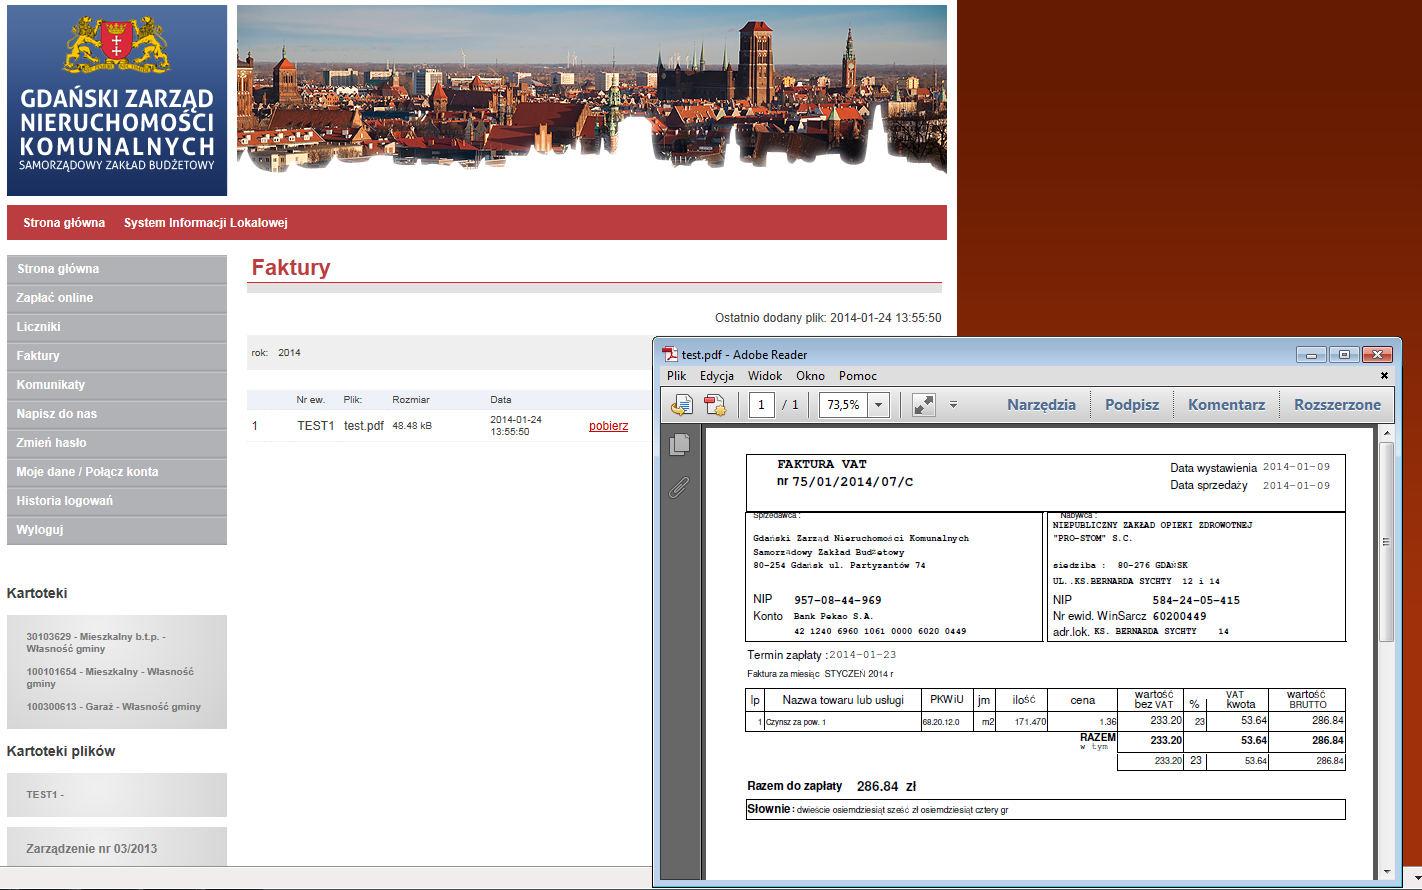Click the Razem do zapłaty 286.84 zł total
The height and width of the screenshot is (890, 1422).
click(x=831, y=786)
